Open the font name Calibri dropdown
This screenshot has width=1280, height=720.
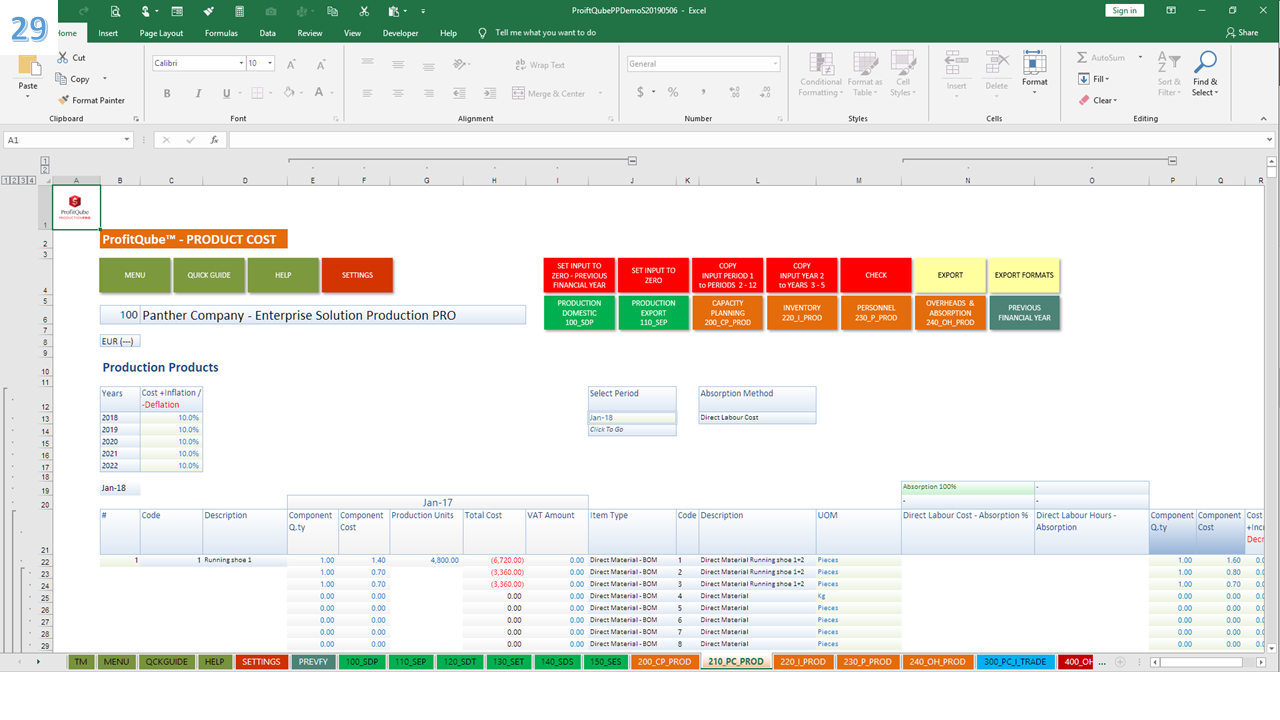point(241,64)
